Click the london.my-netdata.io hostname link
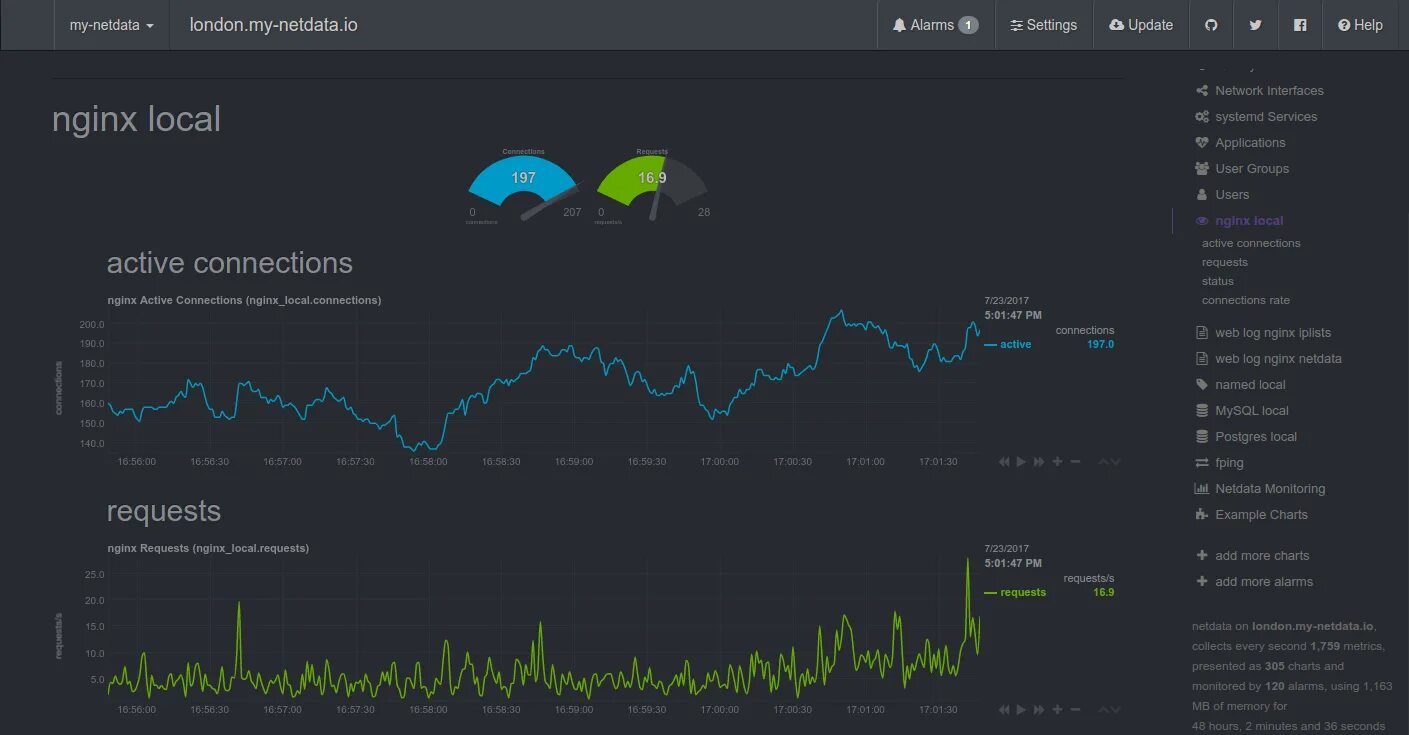Viewport: 1409px width, 735px height. click(x=273, y=25)
